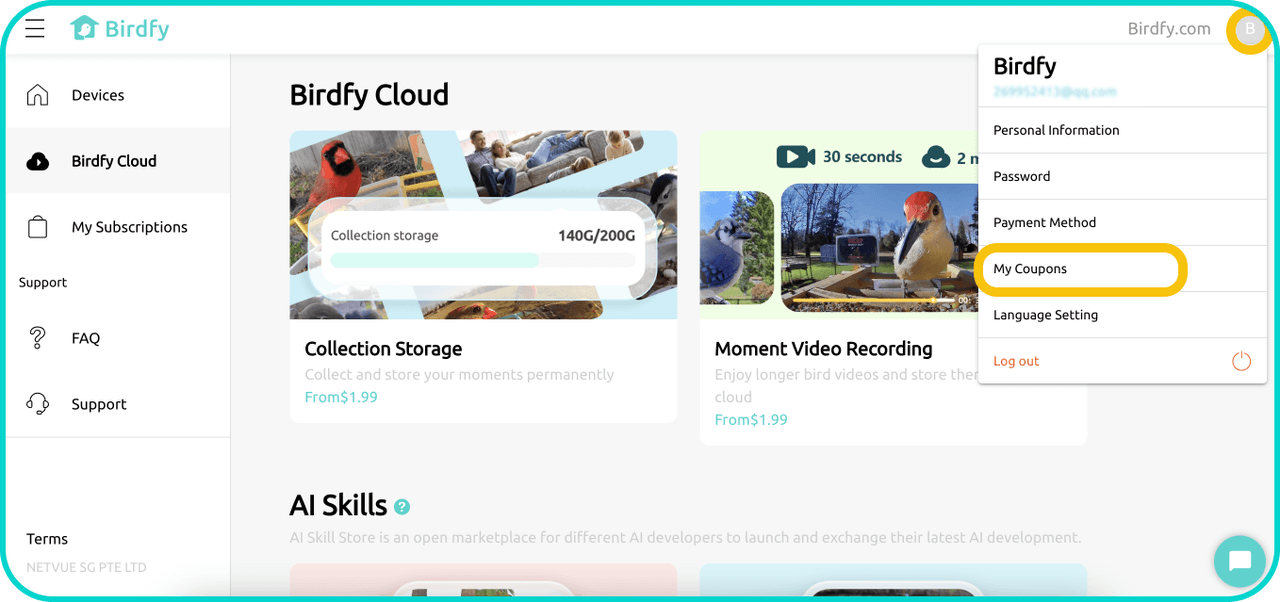Click the My Subscriptions bag icon
This screenshot has width=1280, height=602.
click(38, 227)
